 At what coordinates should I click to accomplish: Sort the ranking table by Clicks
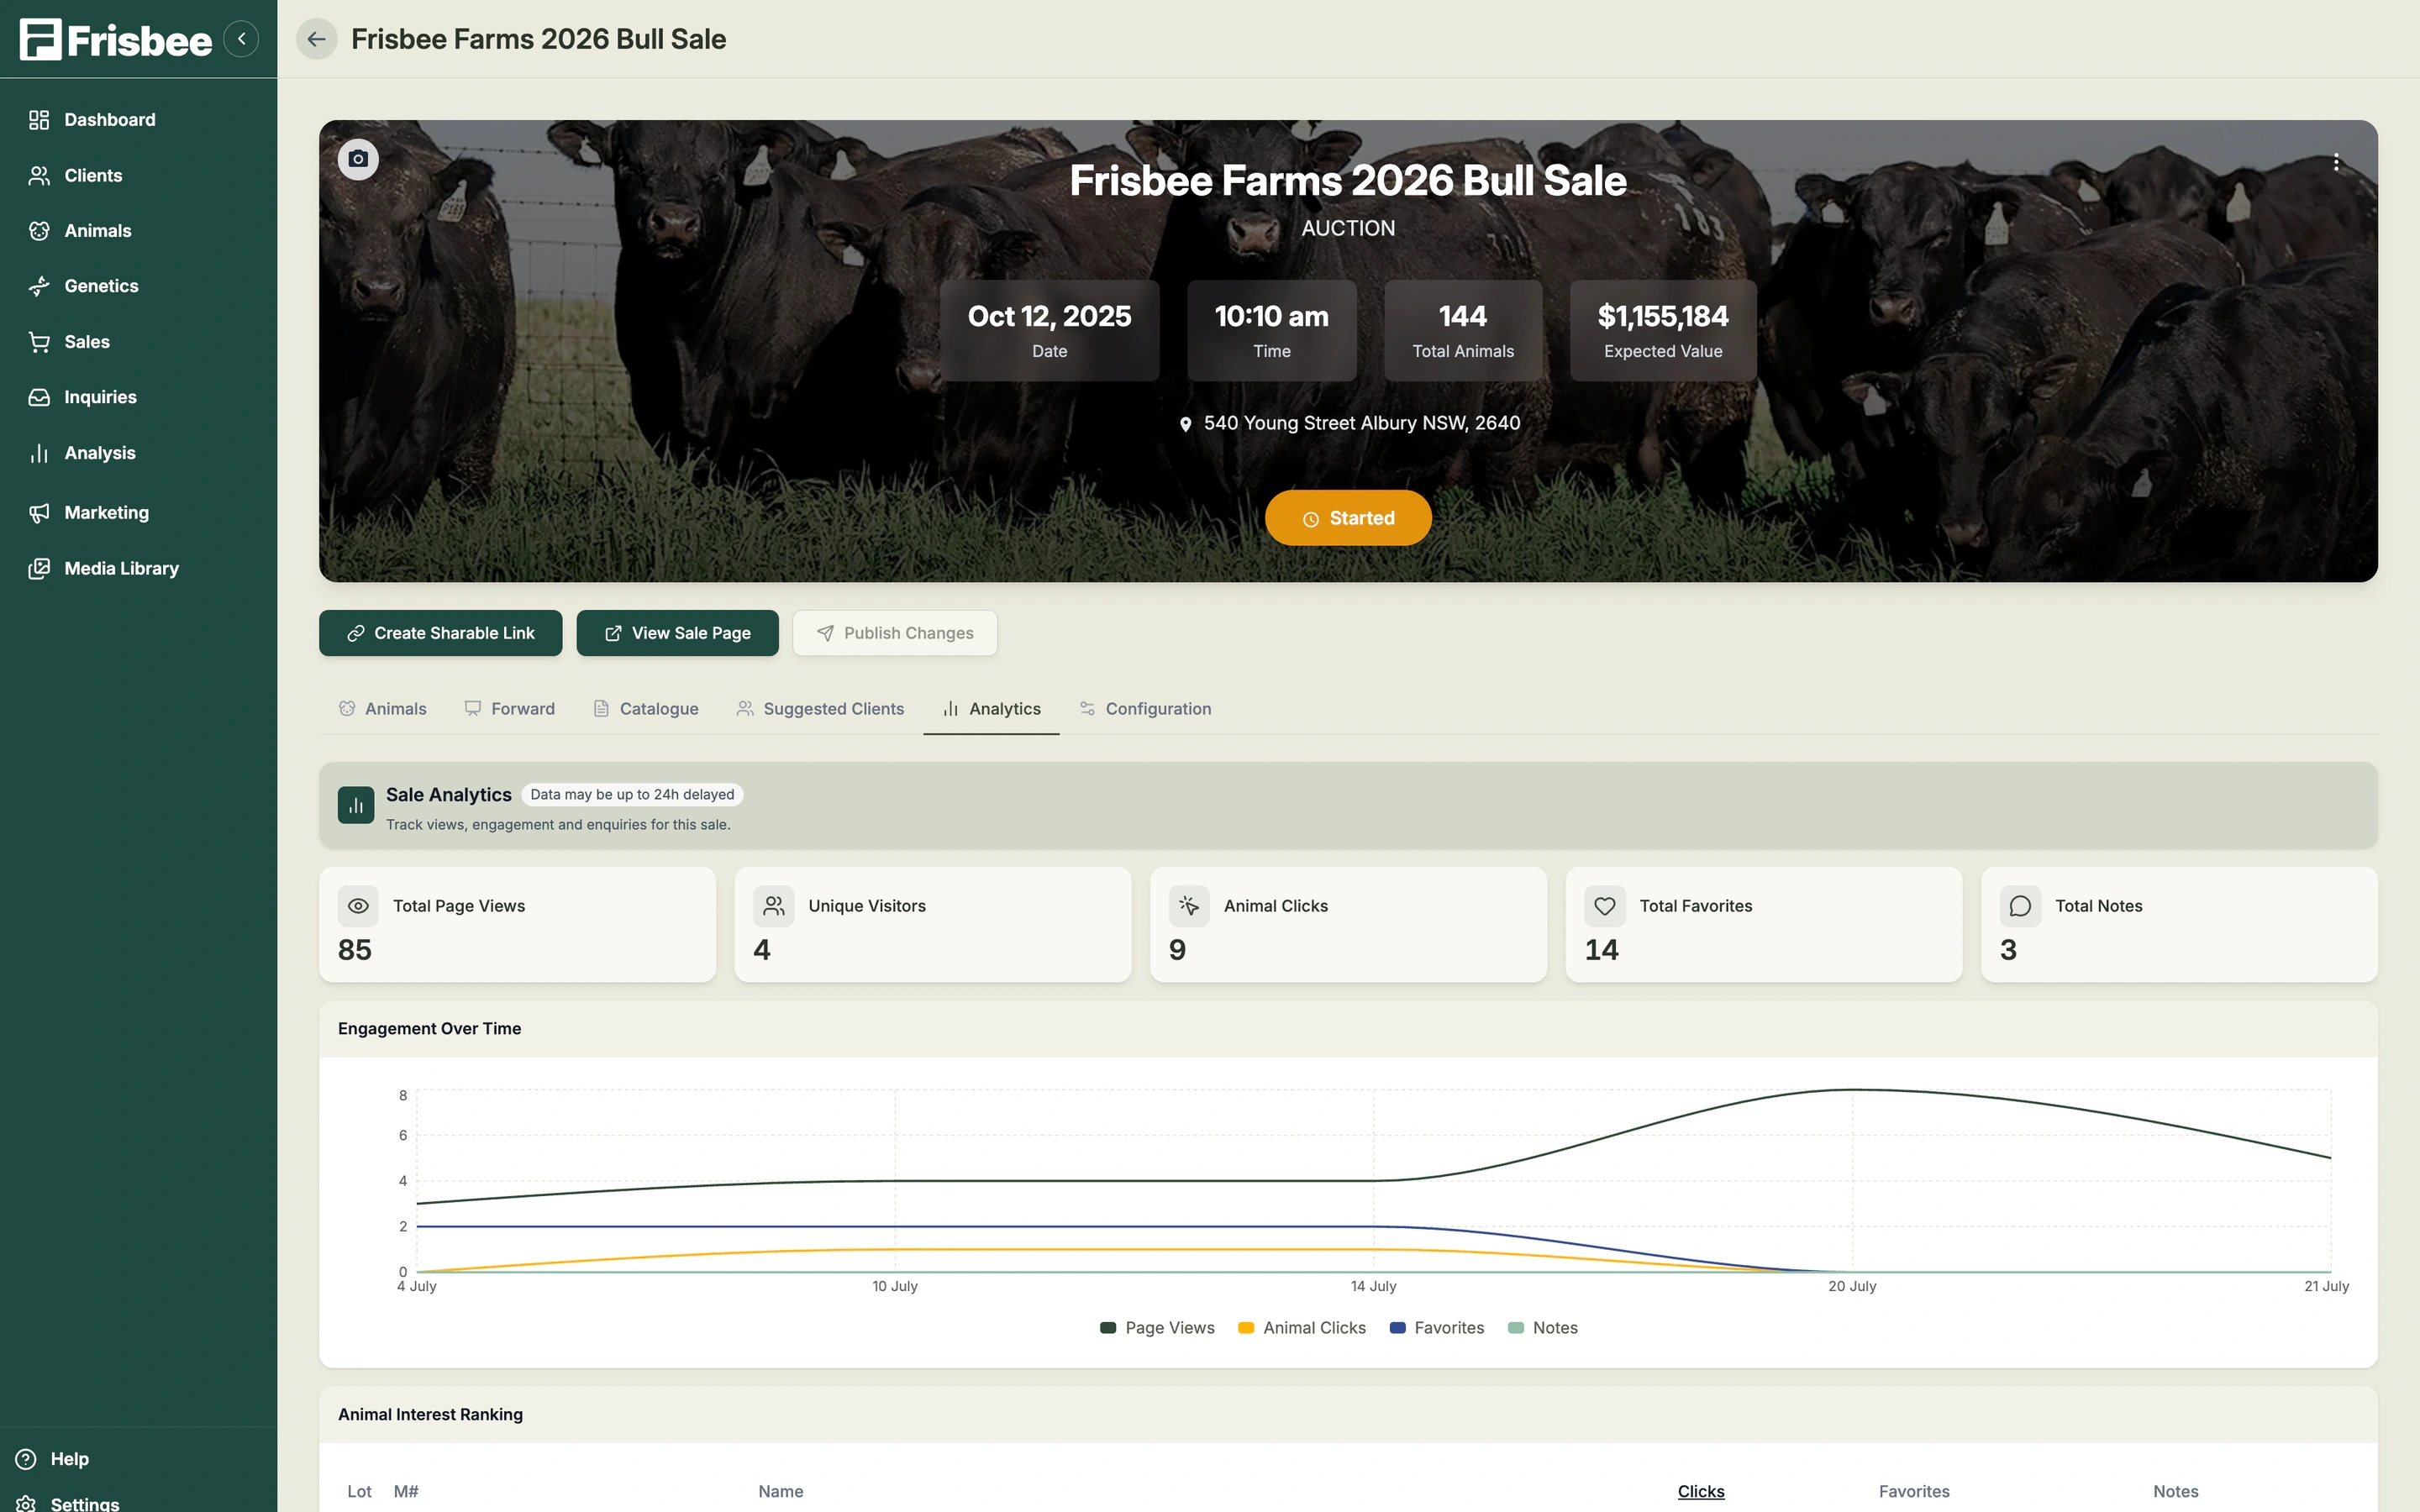coord(1701,1492)
